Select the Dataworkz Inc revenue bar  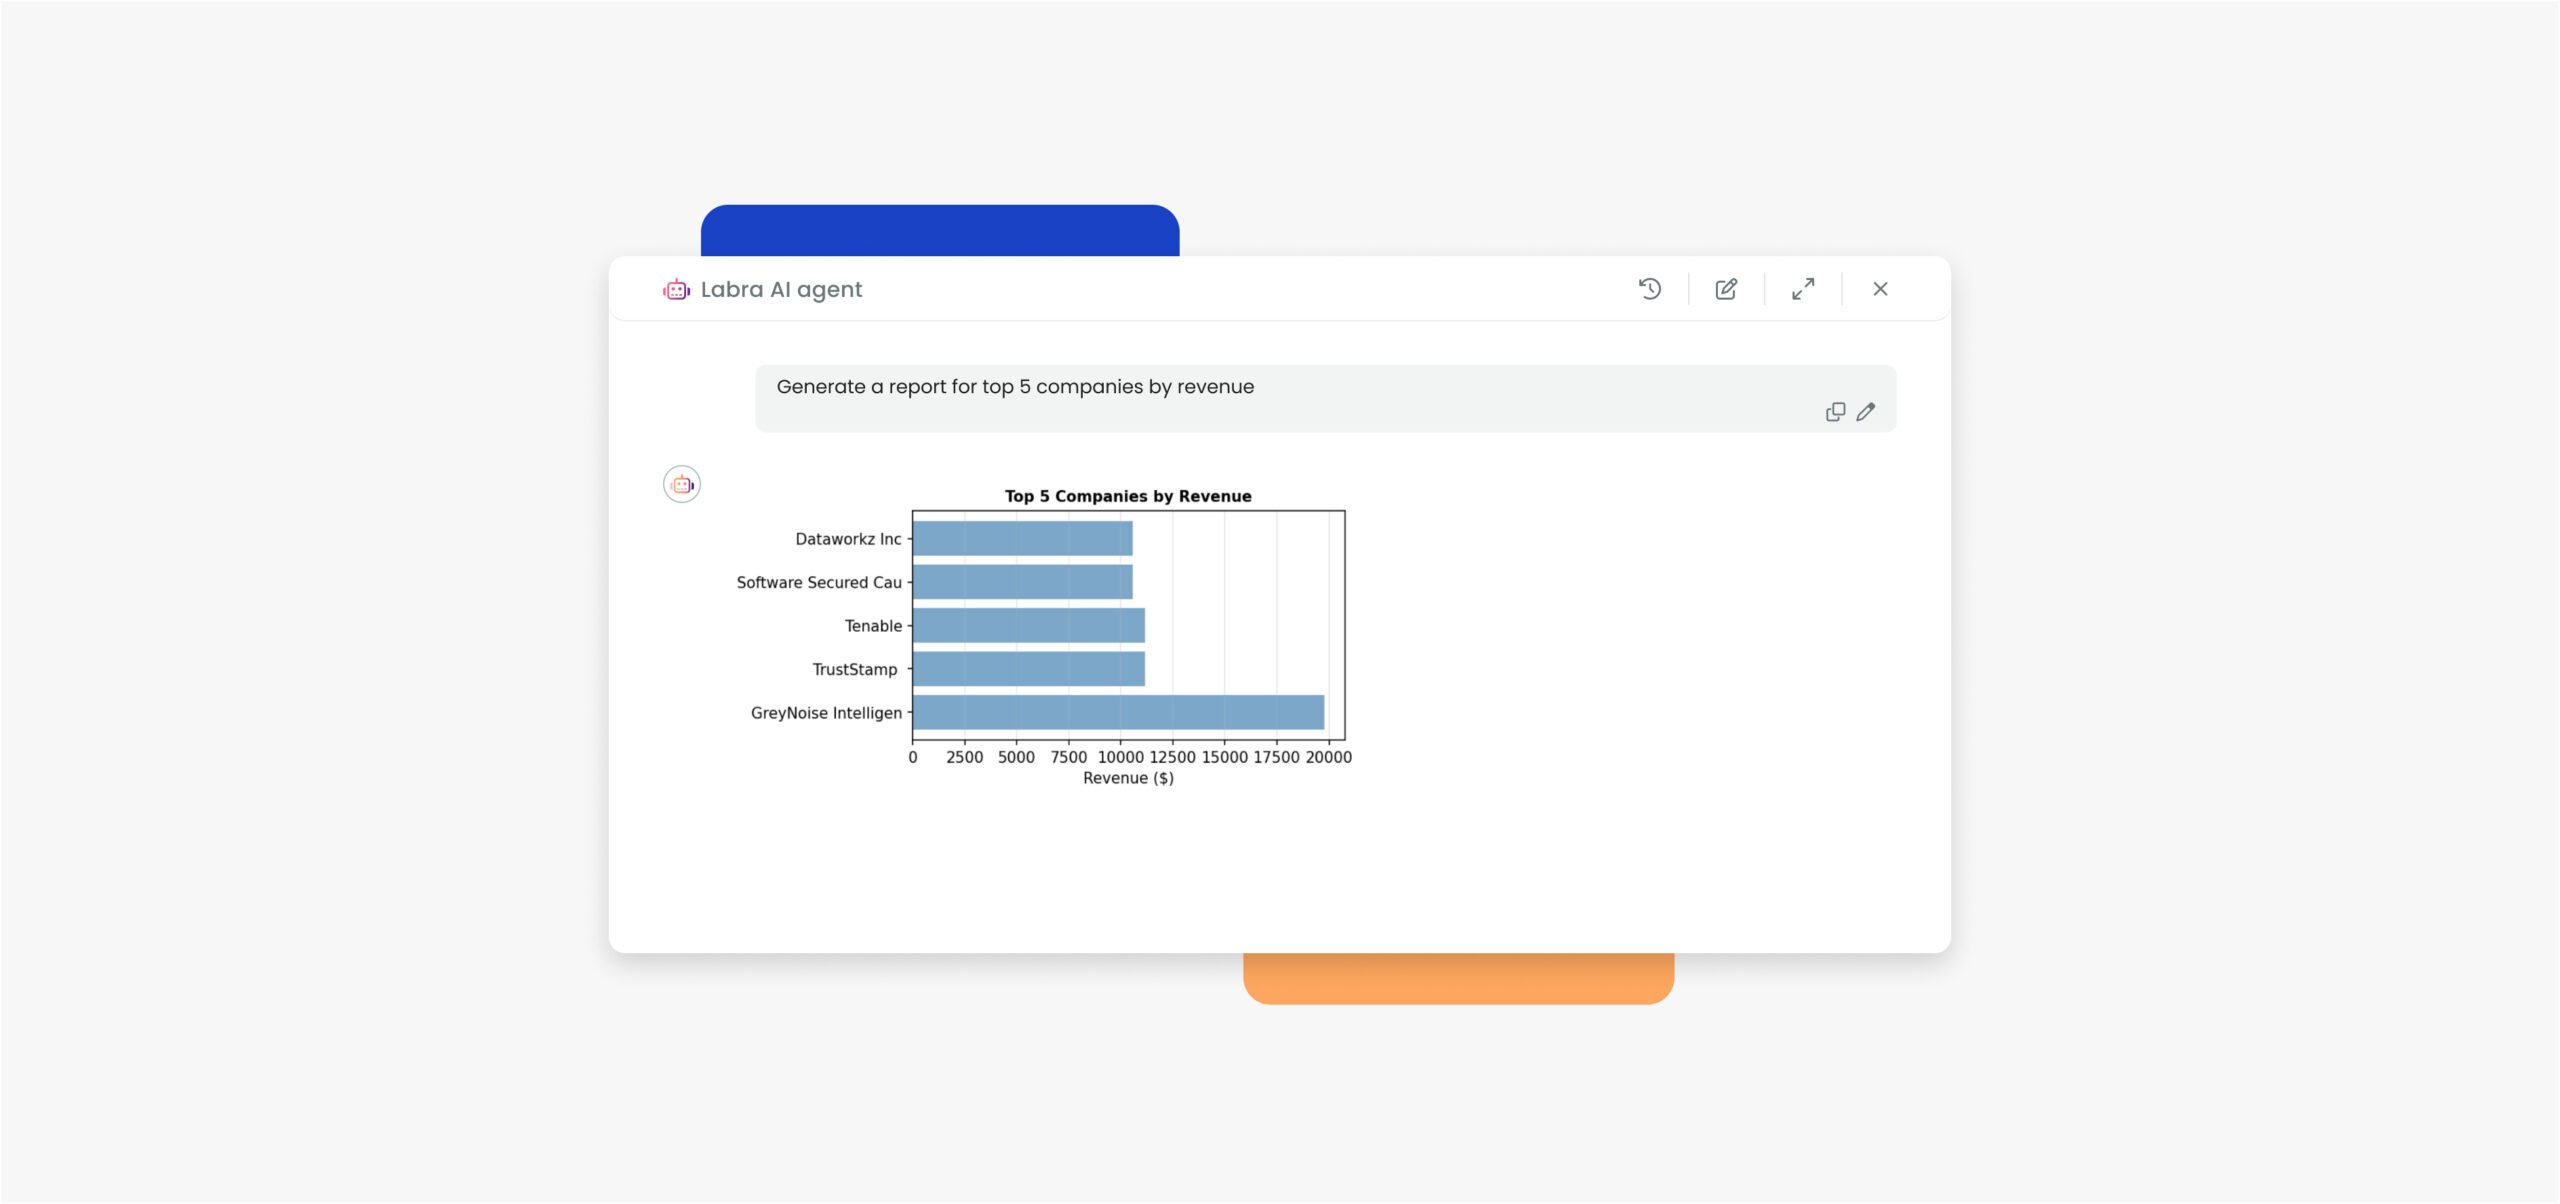tap(1022, 539)
